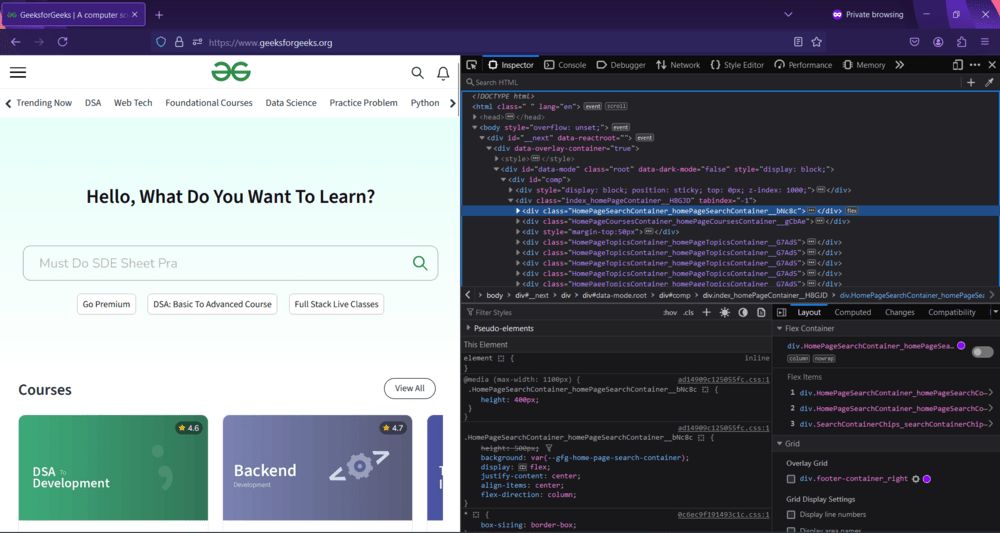Open the Firefox account icon
Viewport: 1000px width, 533px height.
coord(938,42)
